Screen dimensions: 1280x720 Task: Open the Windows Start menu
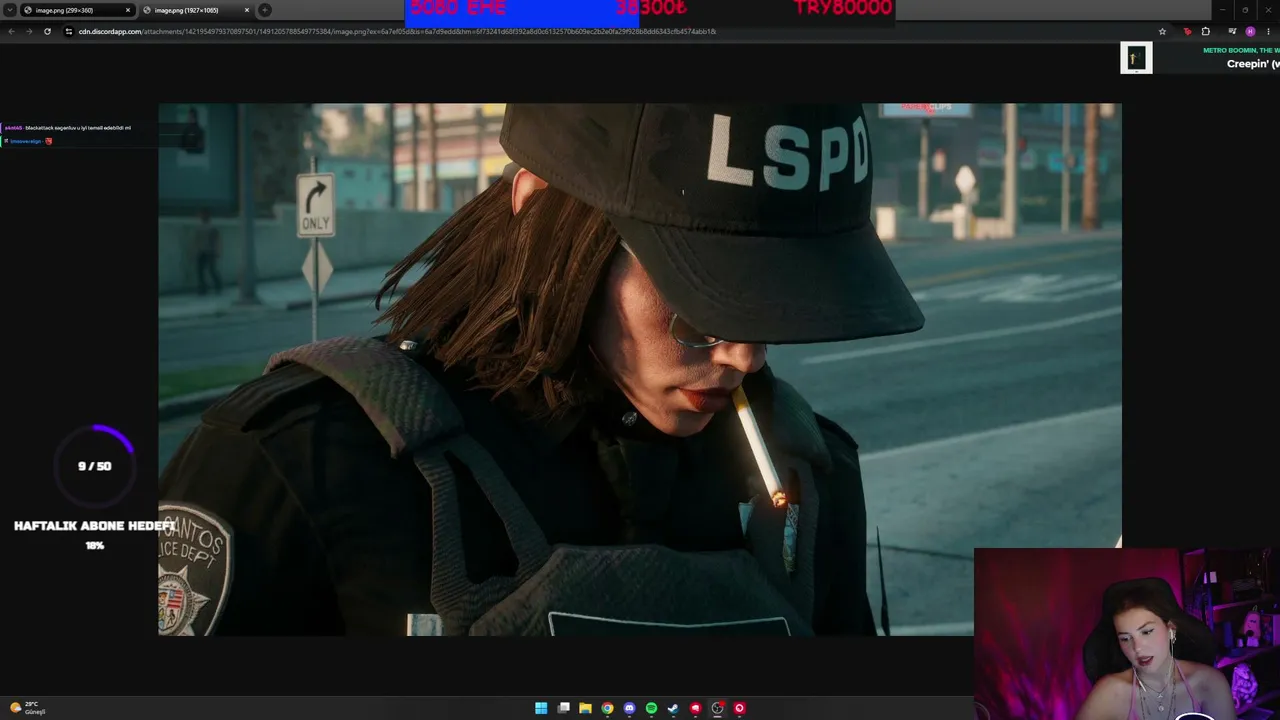click(541, 708)
